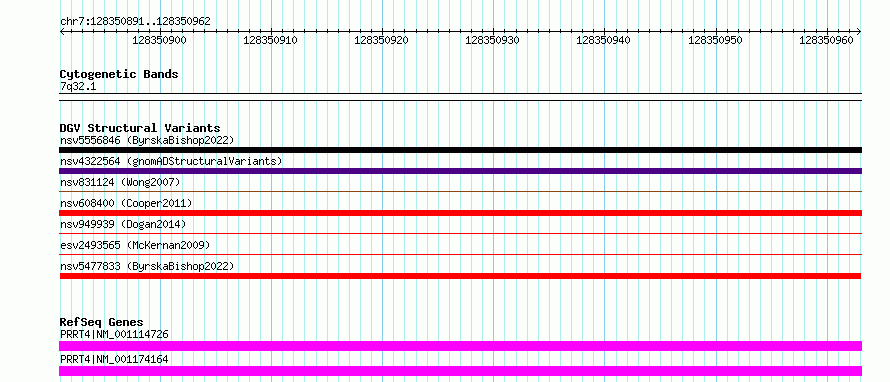Click the chr7:128350891..128350962 region label
Viewport: 890px width, 382px height.
[x=135, y=22]
